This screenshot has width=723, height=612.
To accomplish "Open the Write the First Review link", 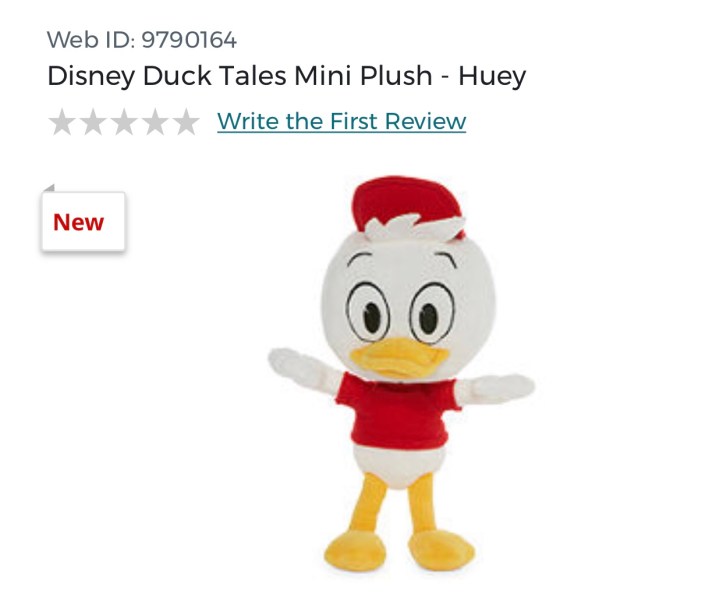I will tap(342, 121).
